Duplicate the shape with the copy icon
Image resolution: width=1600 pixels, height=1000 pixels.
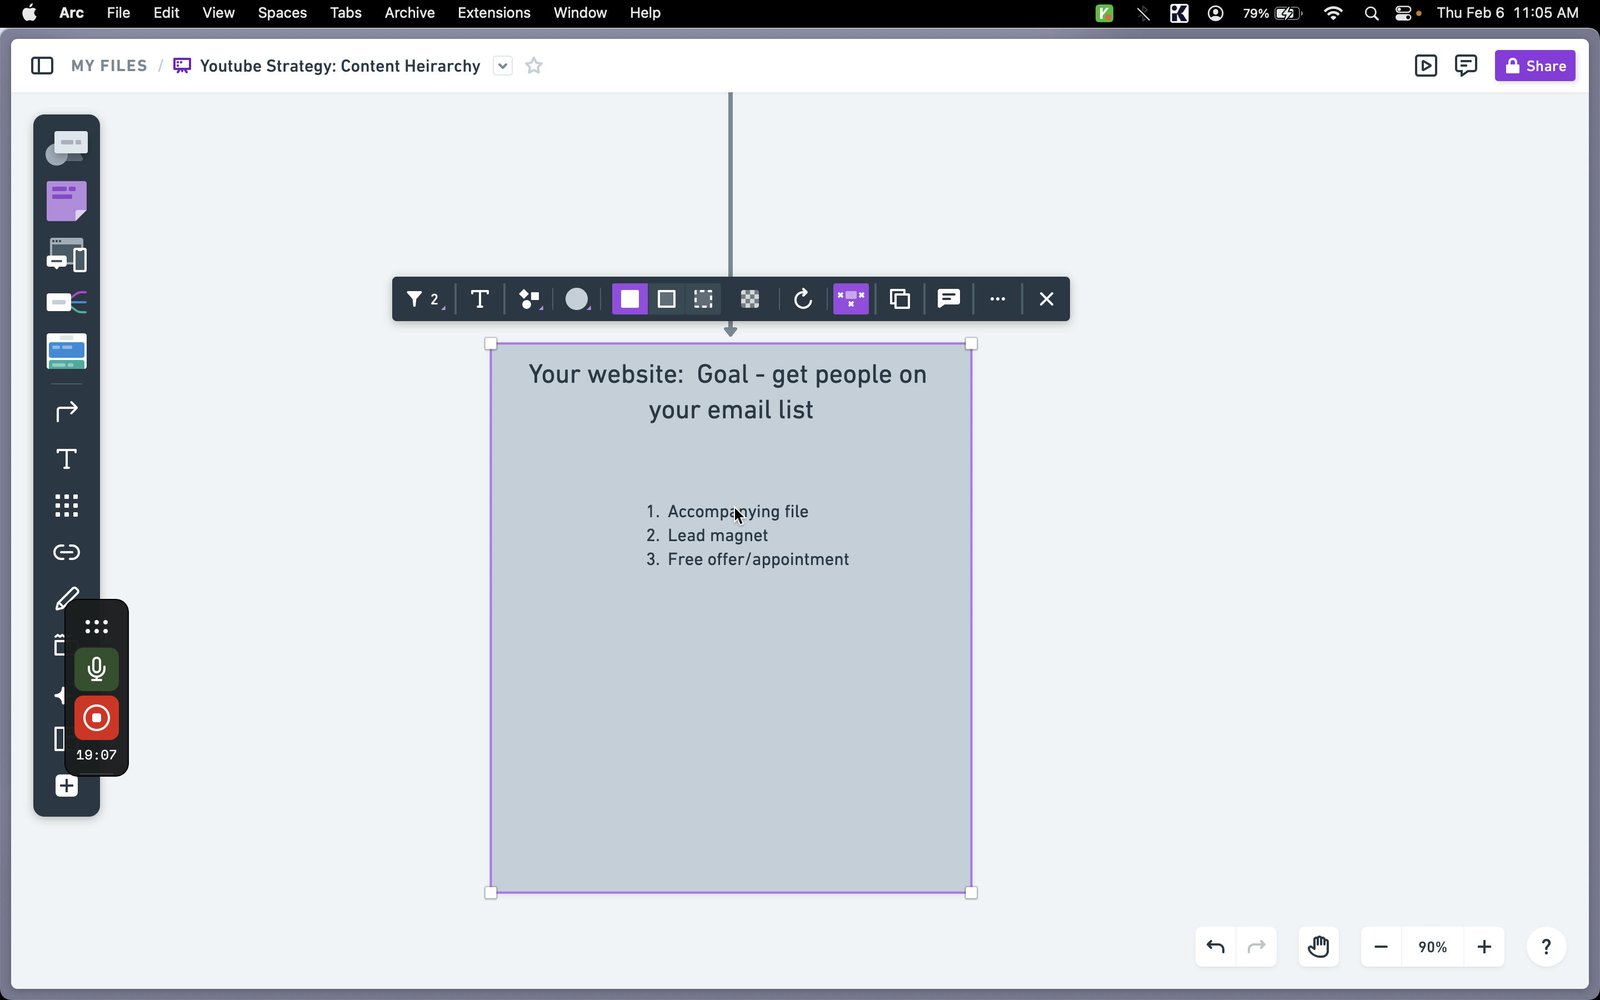pyautogui.click(x=900, y=299)
